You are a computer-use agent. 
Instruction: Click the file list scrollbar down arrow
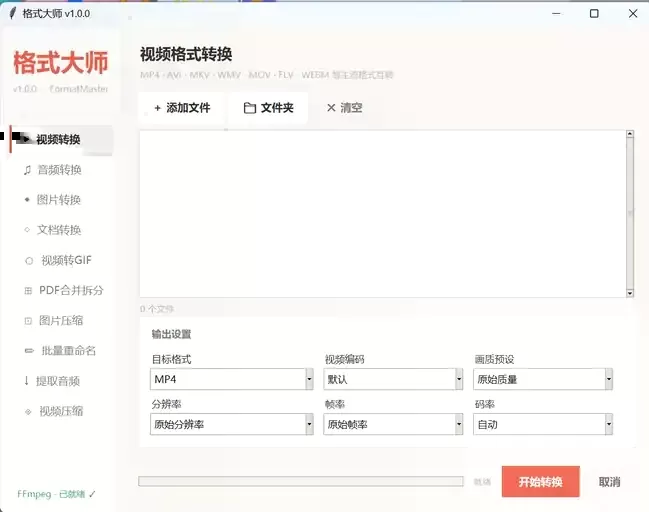(x=630, y=293)
